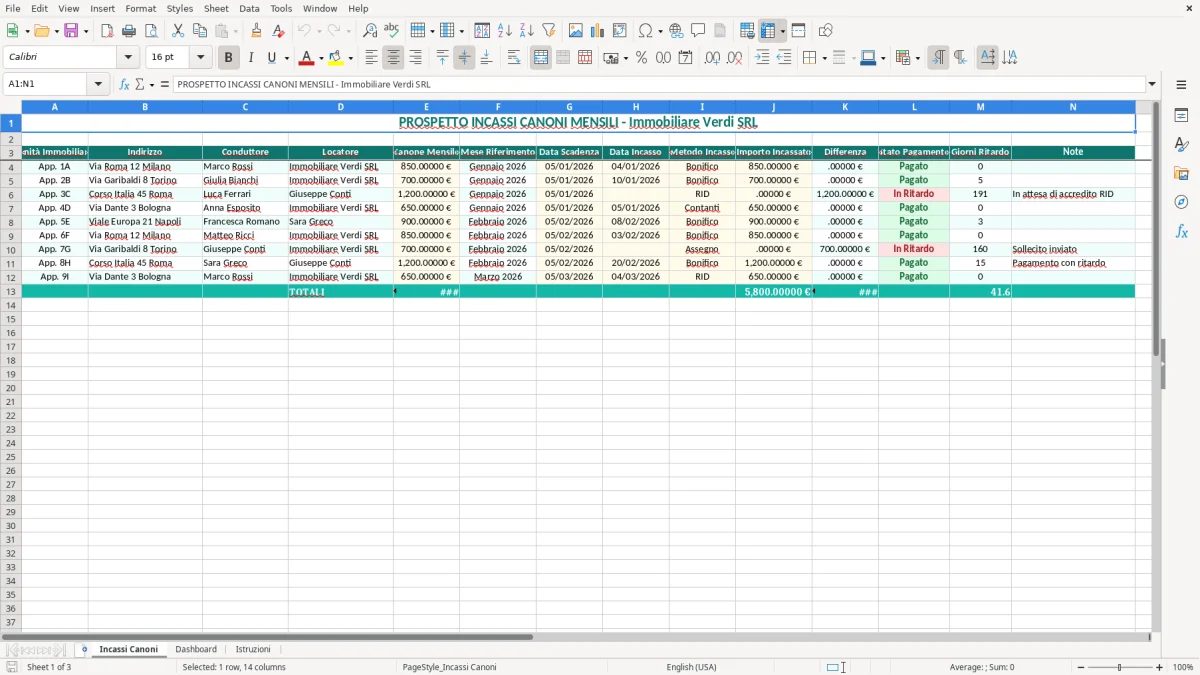This screenshot has width=1200, height=675.
Task: Click the Insert Image icon
Action: pyautogui.click(x=576, y=31)
